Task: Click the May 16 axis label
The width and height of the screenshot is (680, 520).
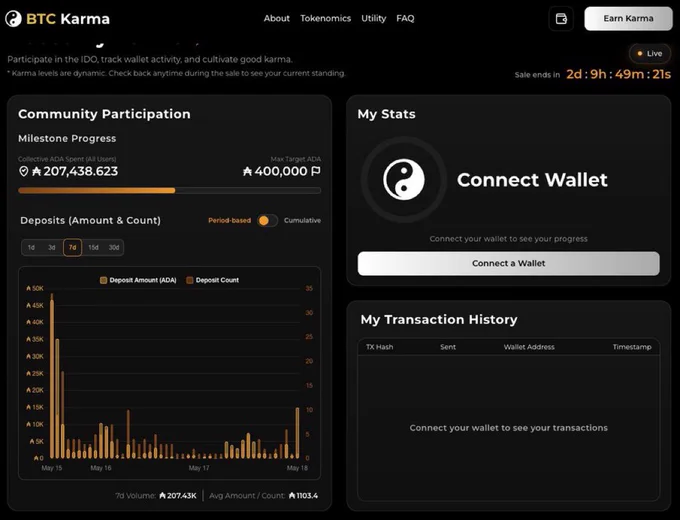Action: click(x=101, y=468)
